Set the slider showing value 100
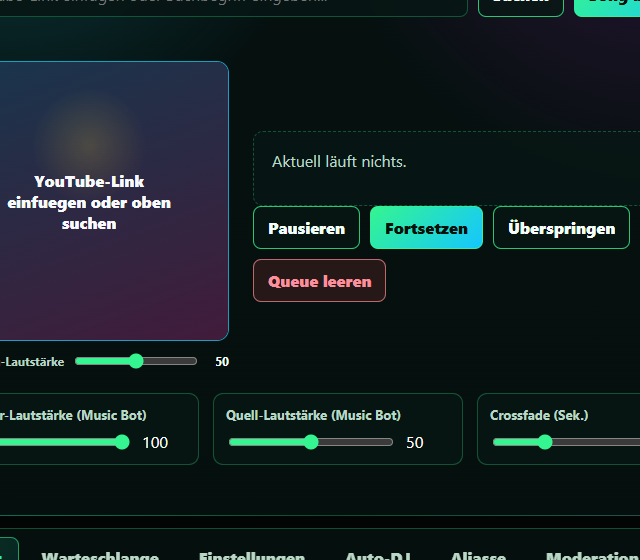The image size is (640, 560). point(64,442)
